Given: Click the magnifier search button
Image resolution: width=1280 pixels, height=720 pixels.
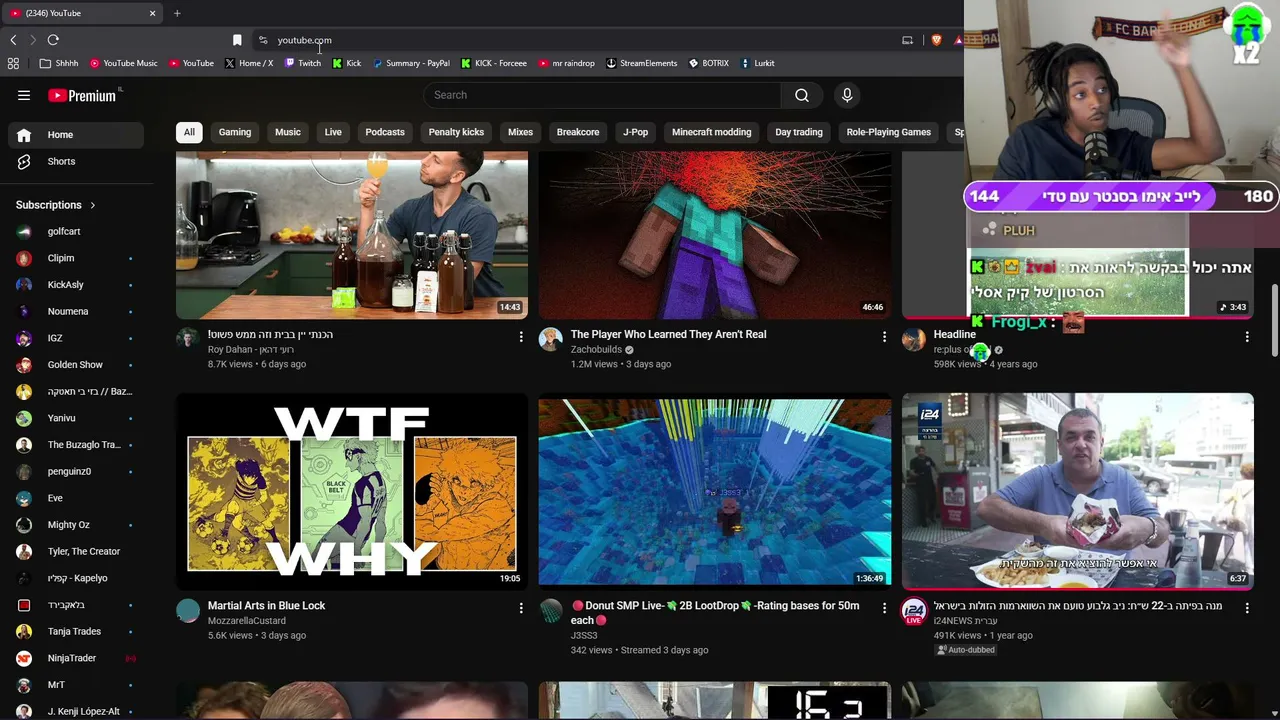Looking at the screenshot, I should 802,95.
